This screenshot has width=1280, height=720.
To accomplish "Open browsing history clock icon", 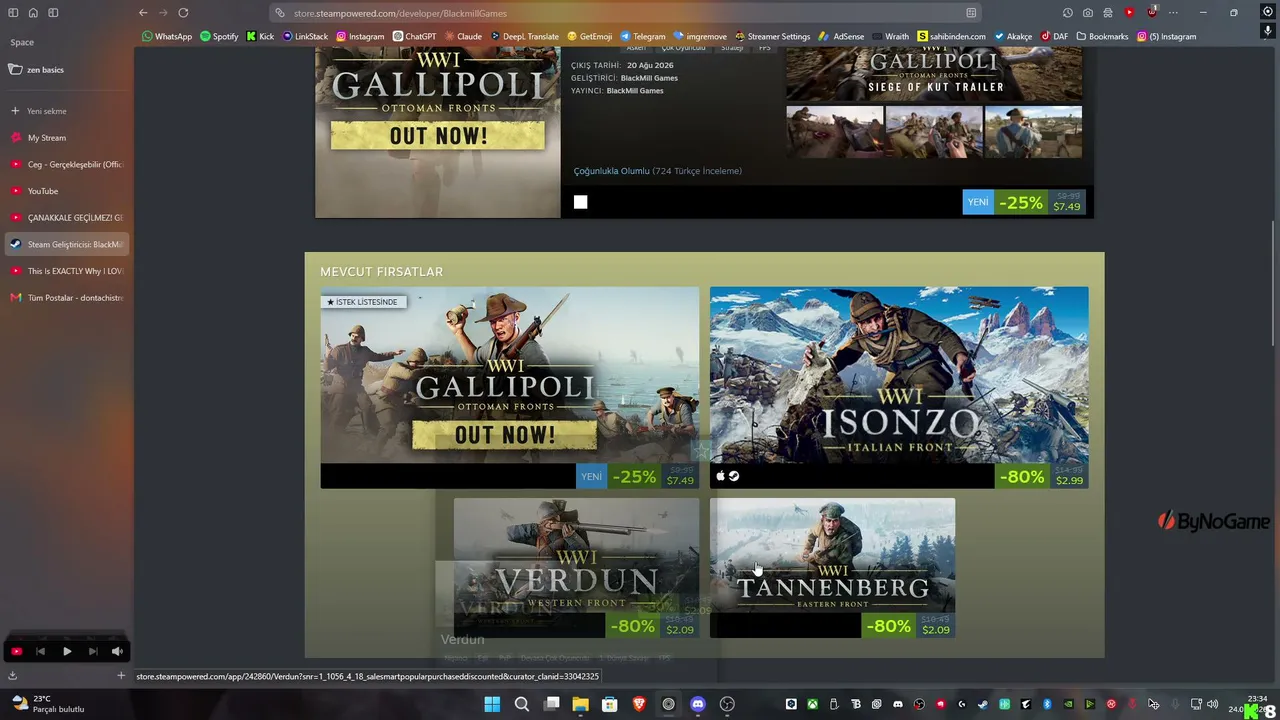I will click(1067, 13).
